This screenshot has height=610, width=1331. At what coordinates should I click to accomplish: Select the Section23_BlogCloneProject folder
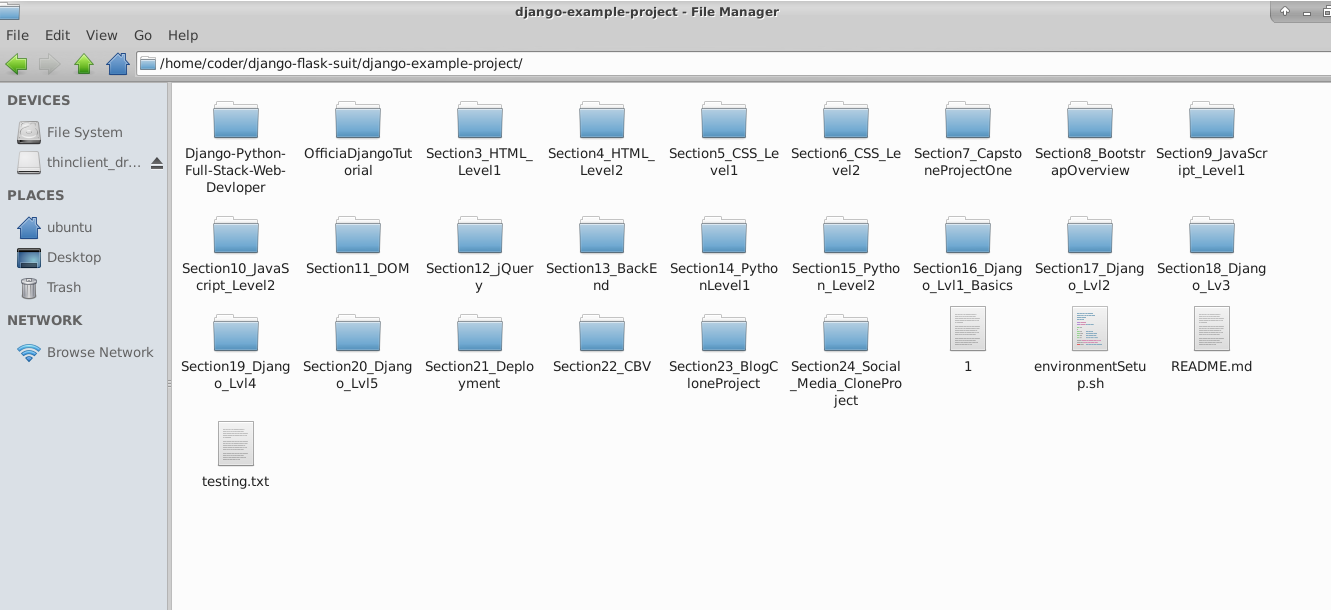[x=724, y=352]
